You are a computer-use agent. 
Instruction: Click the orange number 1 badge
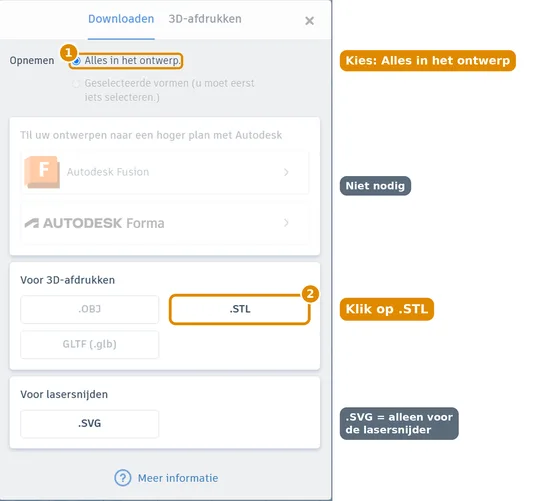pos(68,53)
